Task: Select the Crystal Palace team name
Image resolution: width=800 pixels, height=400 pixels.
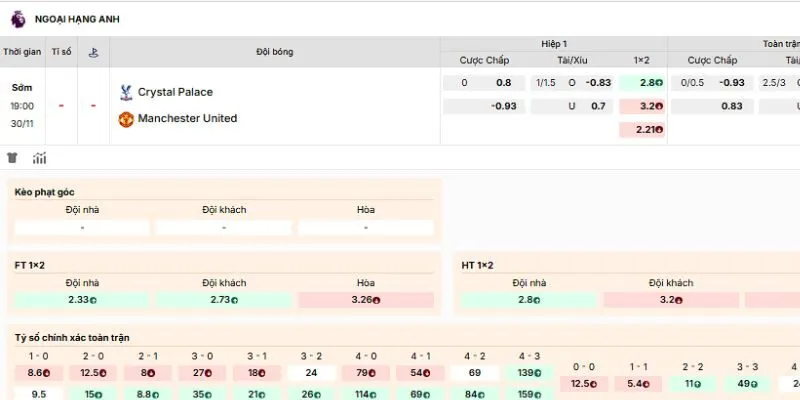Action: tap(175, 92)
